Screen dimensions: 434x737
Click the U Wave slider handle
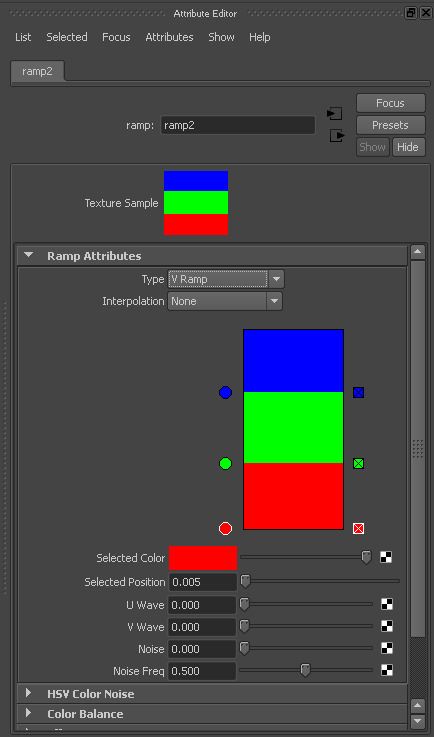pyautogui.click(x=245, y=604)
